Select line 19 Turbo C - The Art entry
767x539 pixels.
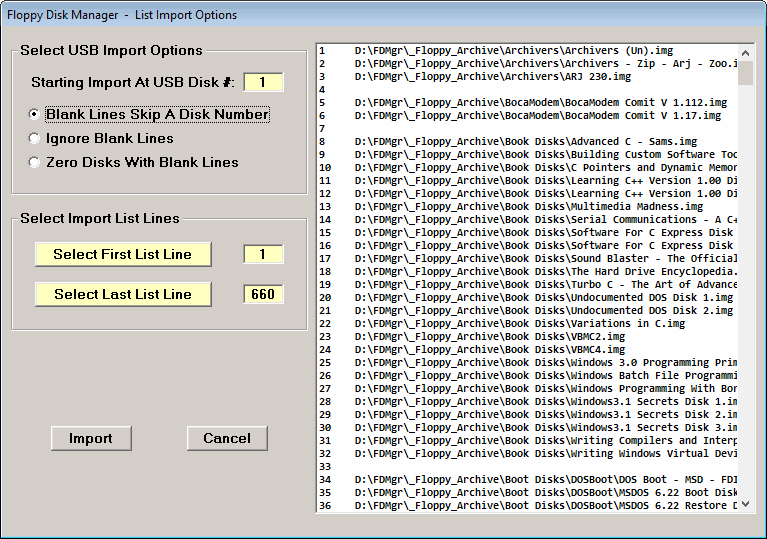pos(527,285)
